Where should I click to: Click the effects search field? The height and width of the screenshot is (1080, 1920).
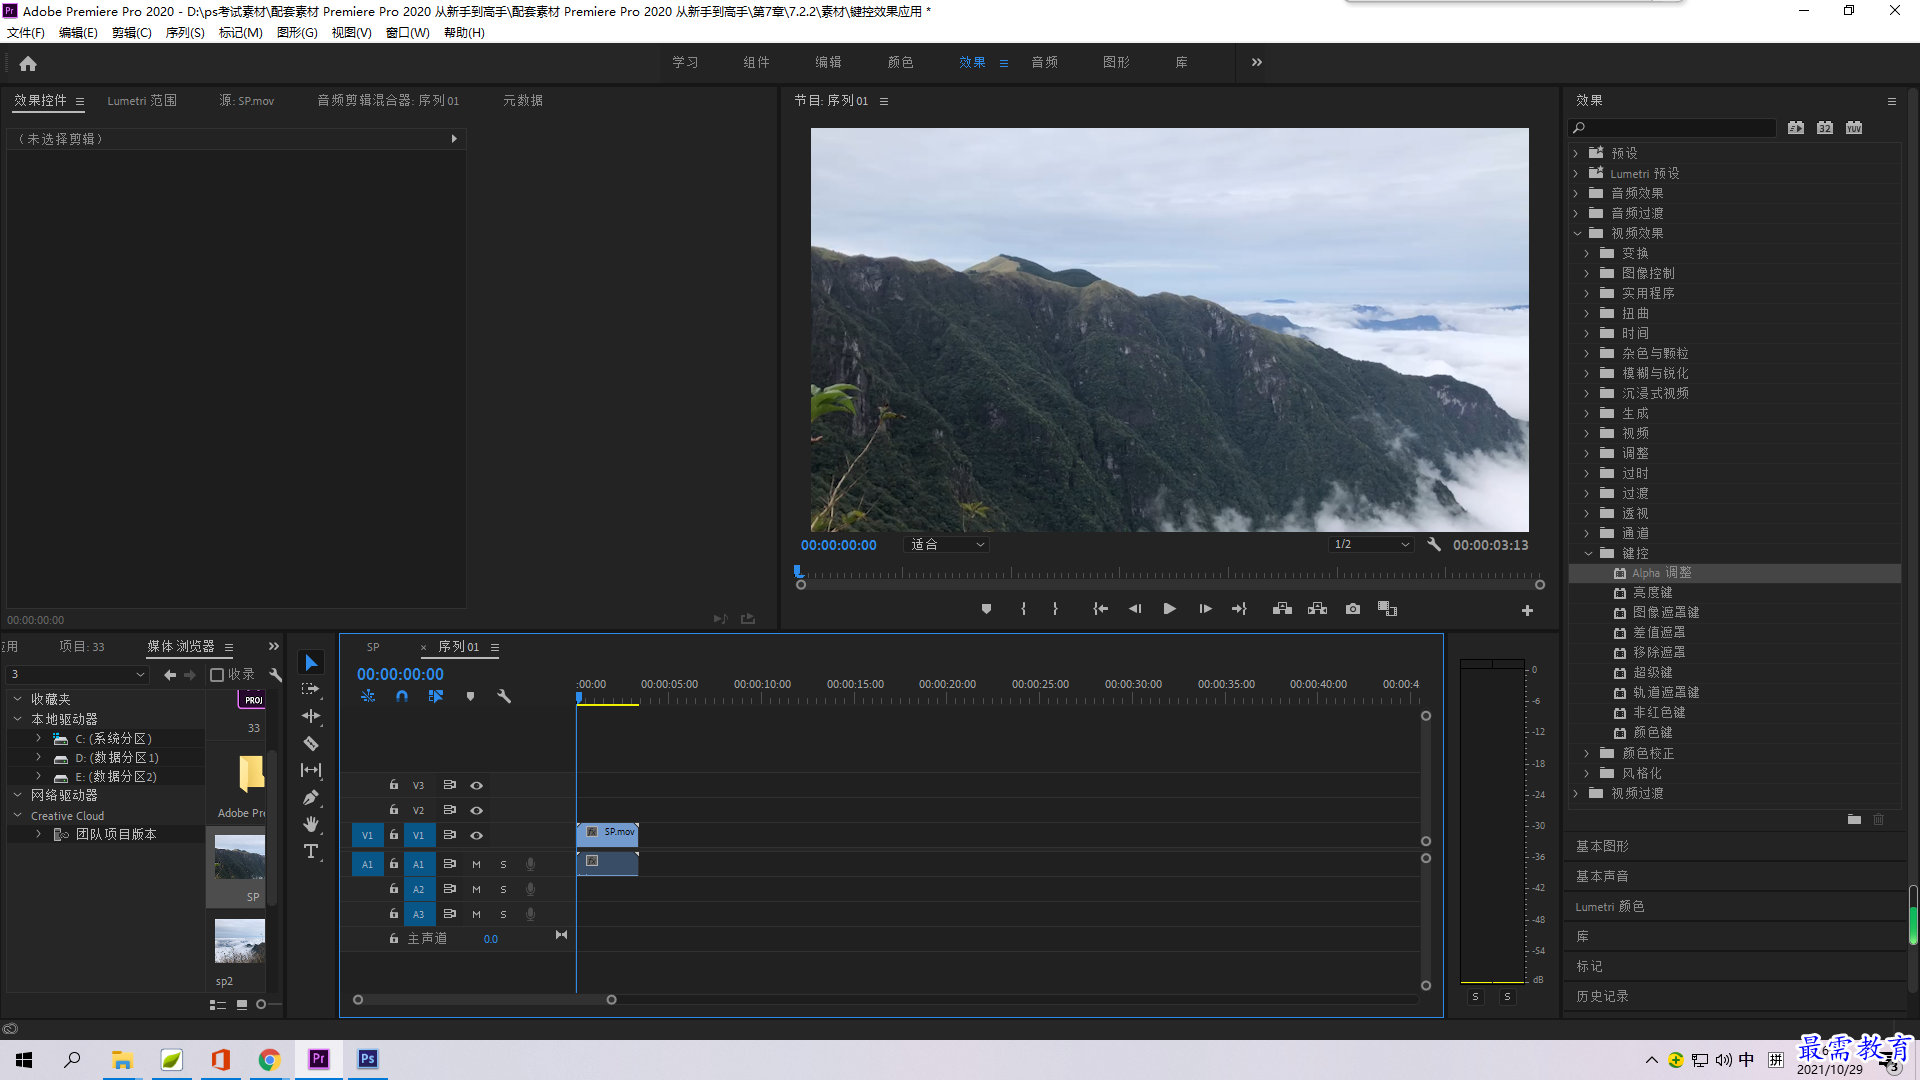tap(1672, 128)
